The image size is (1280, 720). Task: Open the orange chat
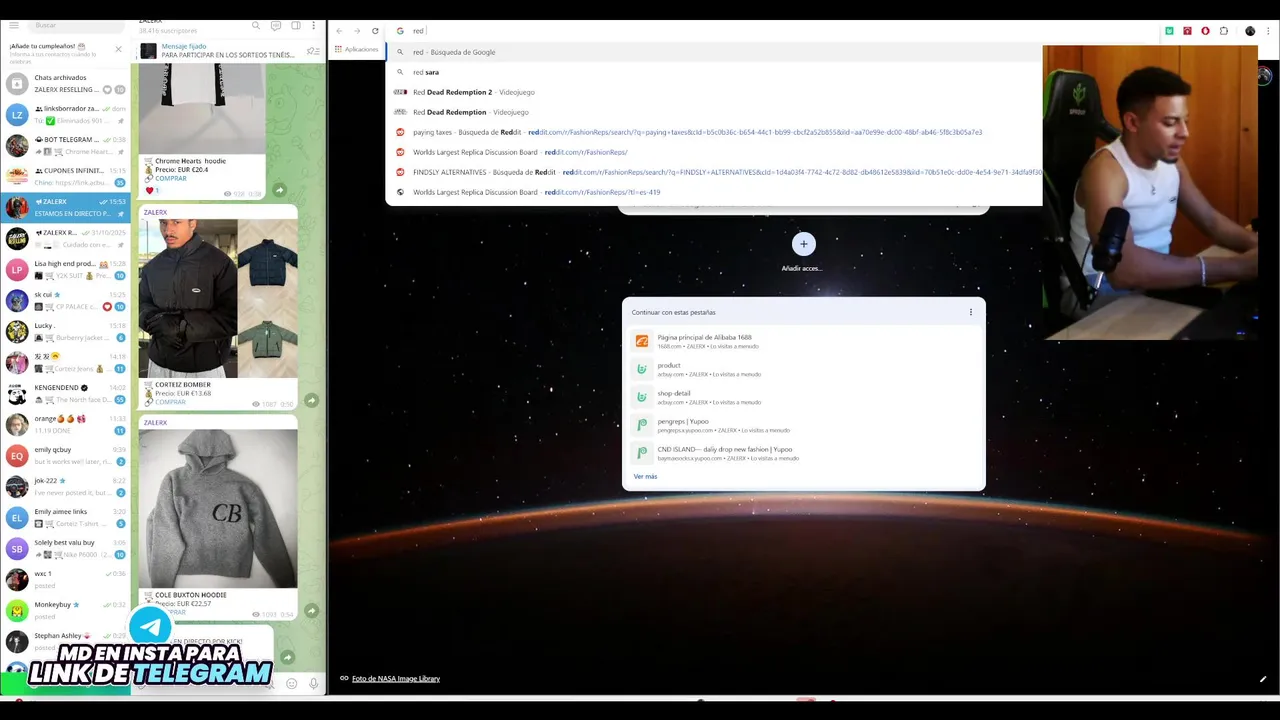[65, 424]
